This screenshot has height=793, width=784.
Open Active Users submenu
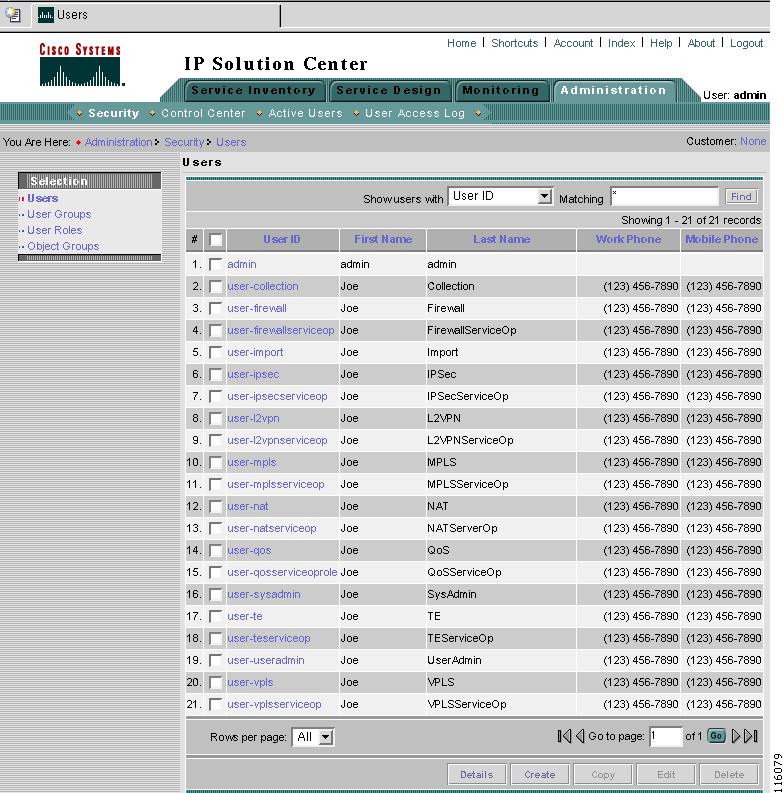tap(306, 113)
